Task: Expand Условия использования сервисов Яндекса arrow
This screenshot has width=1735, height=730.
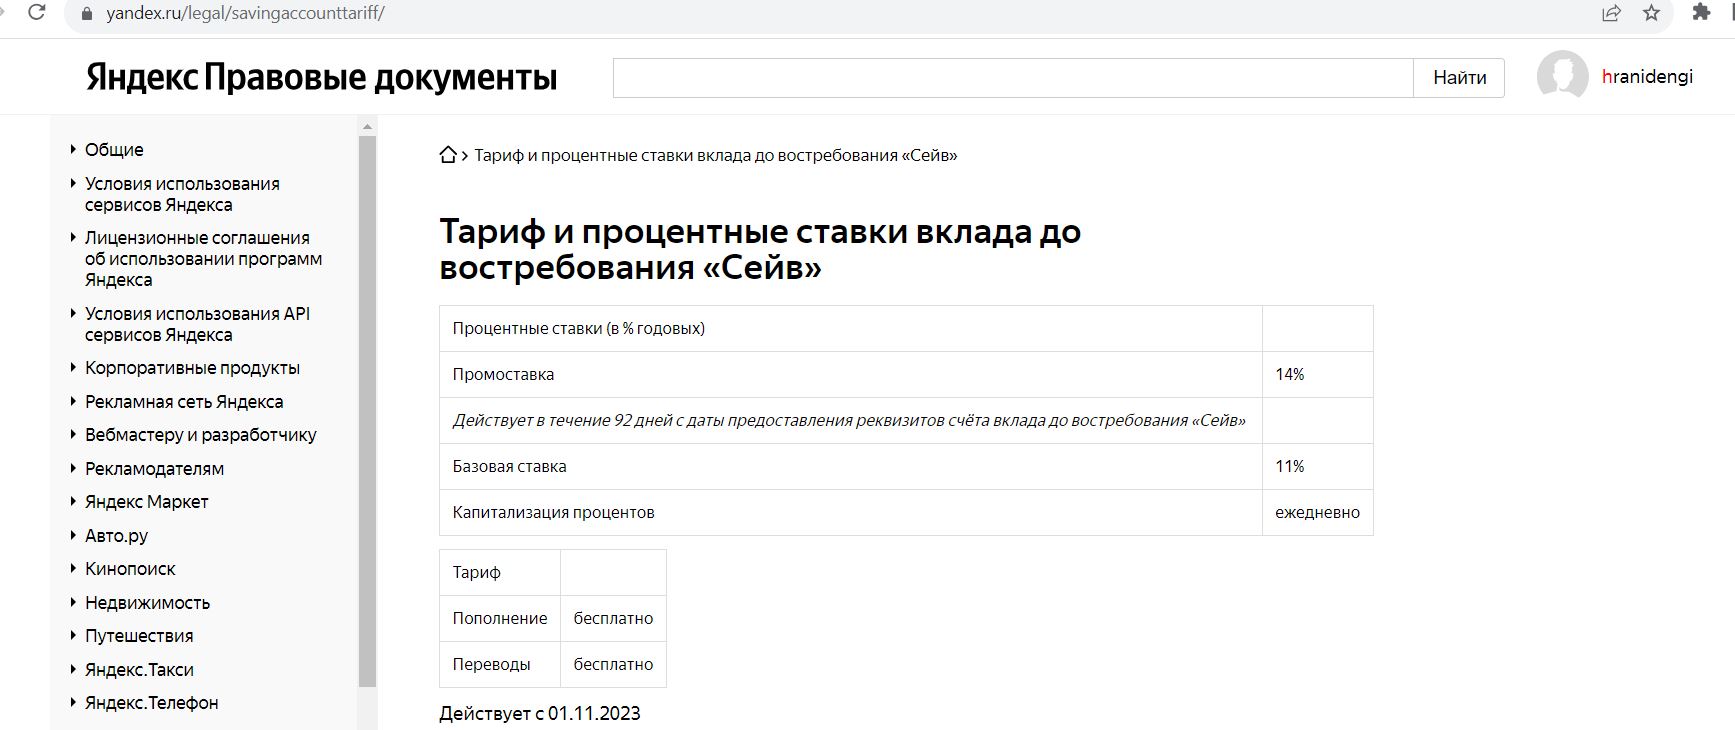Action: point(73,183)
